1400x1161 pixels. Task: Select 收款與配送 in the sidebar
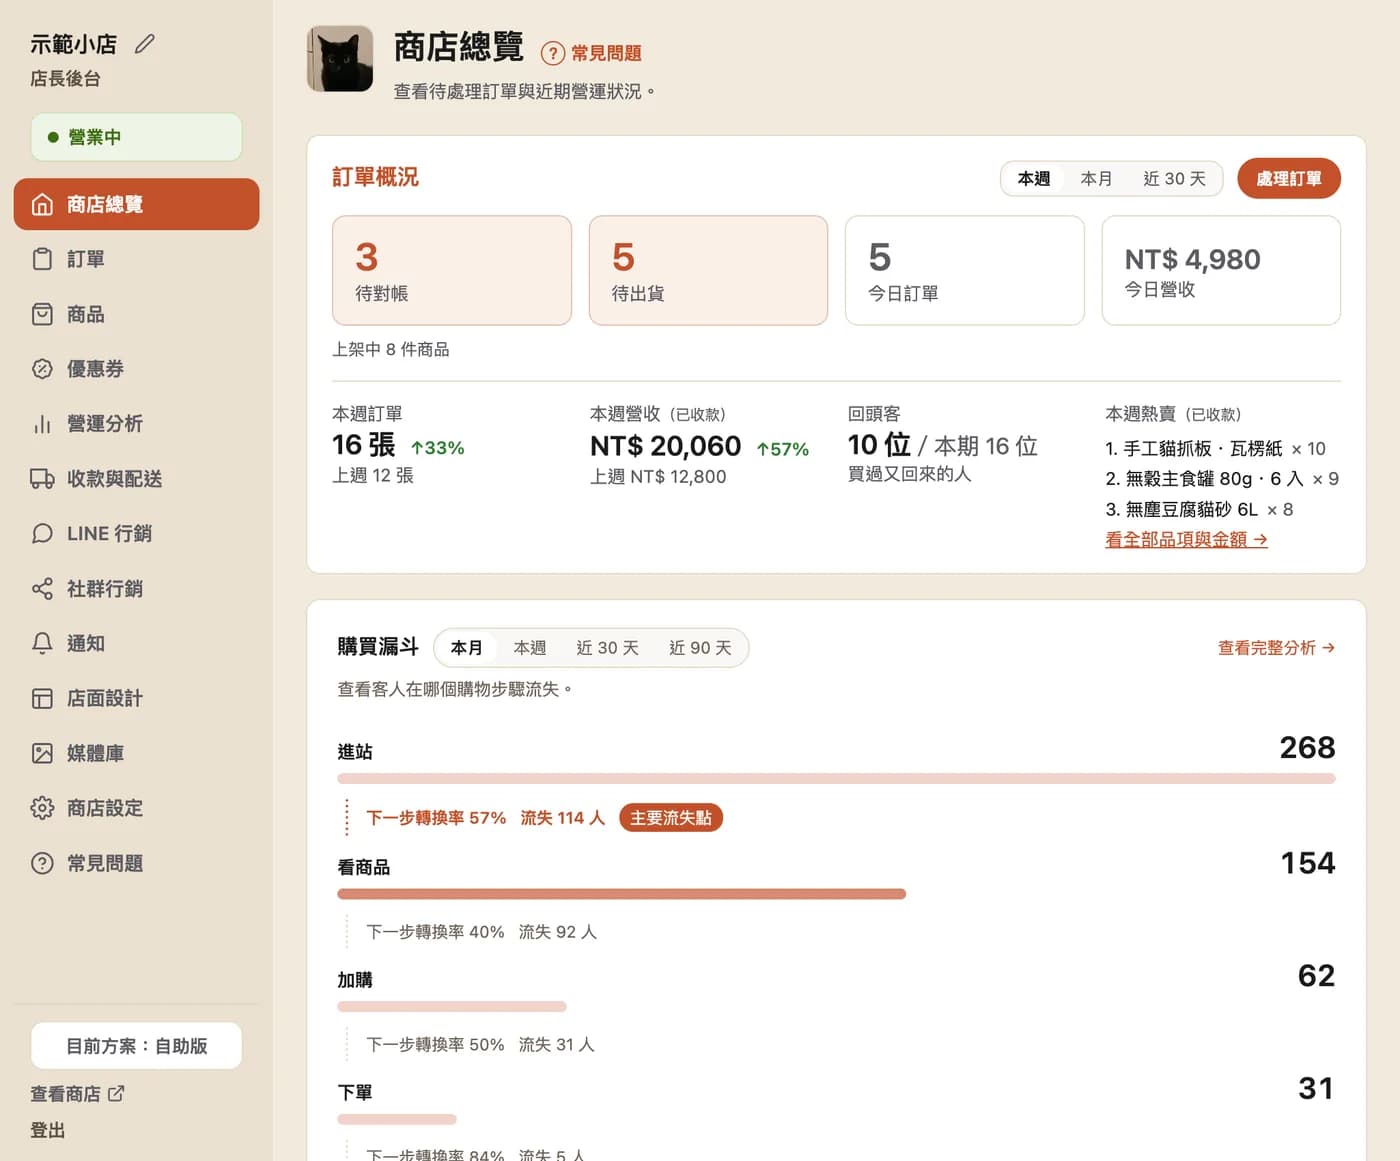(x=136, y=479)
